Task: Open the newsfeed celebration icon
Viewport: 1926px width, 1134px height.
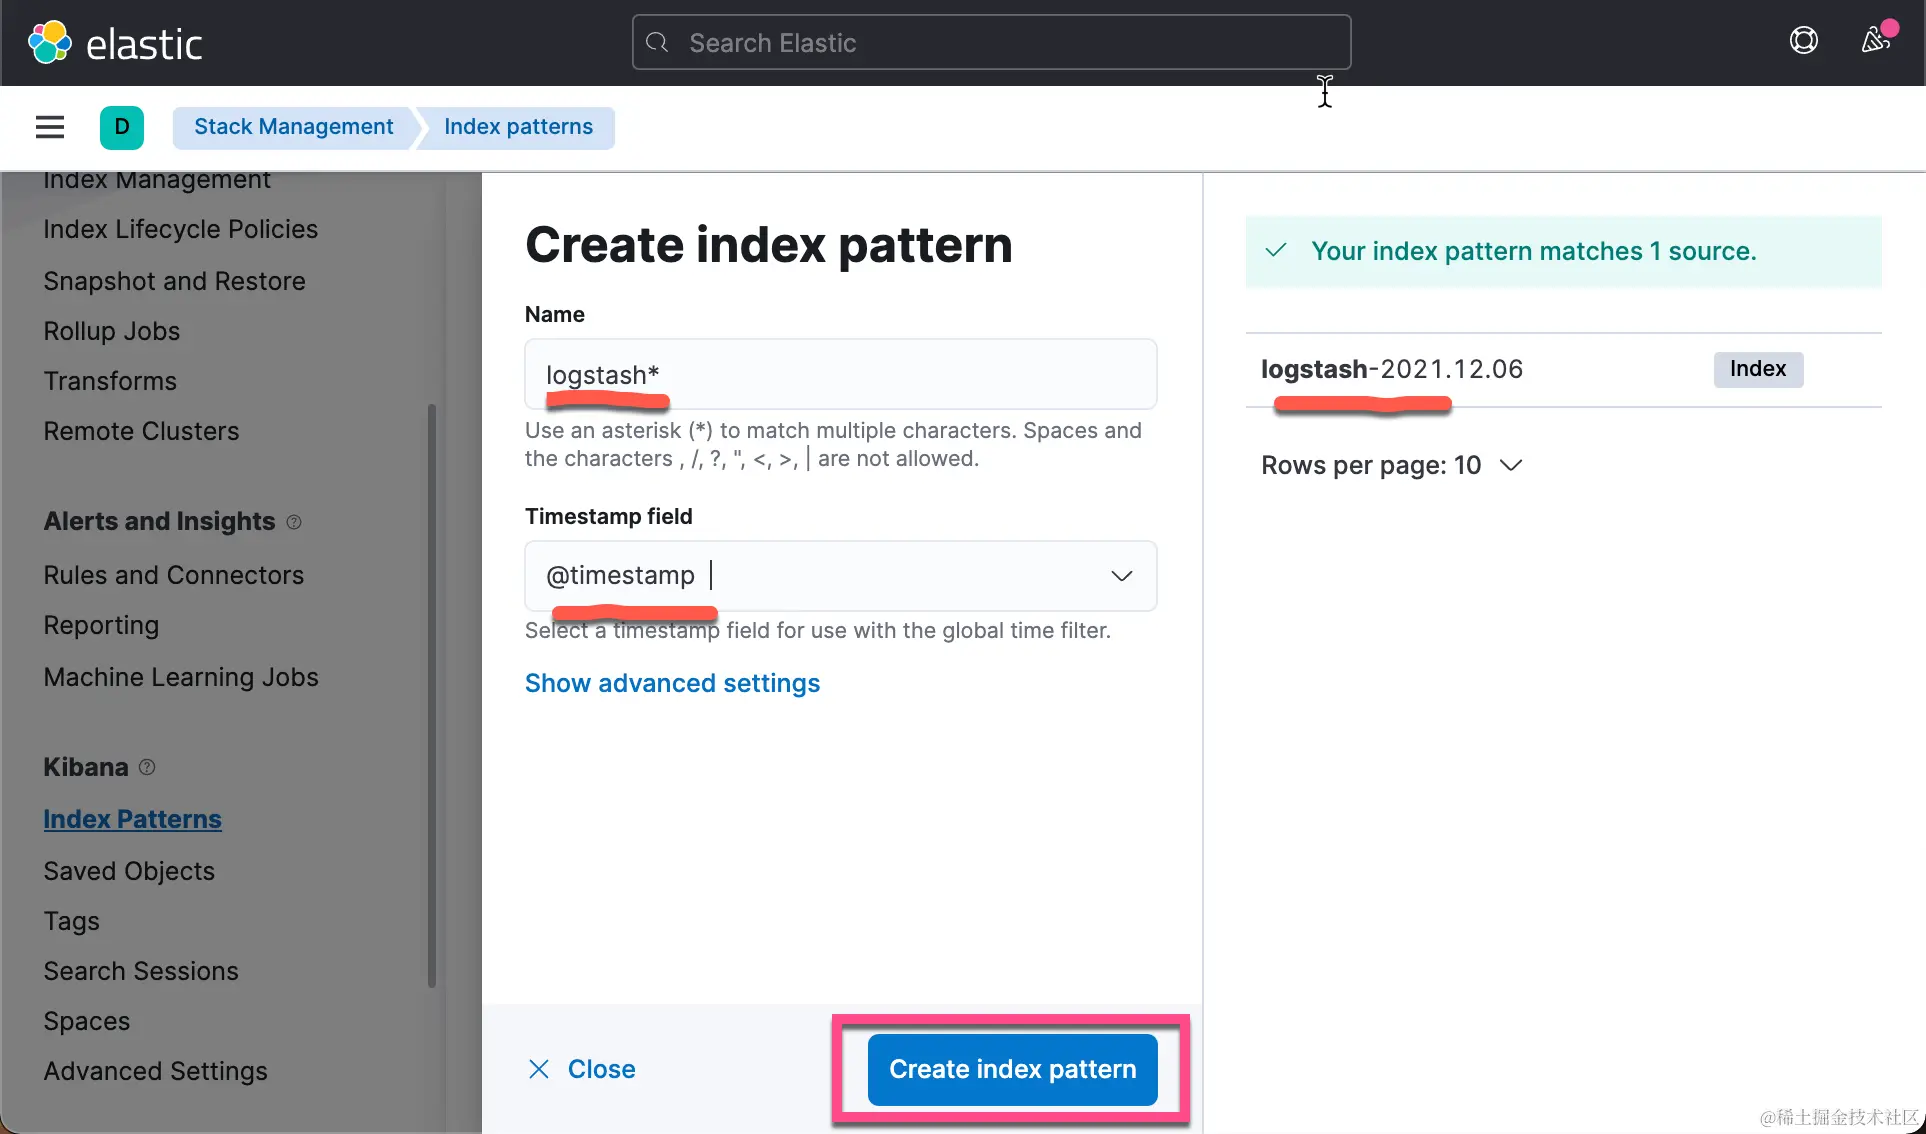Action: 1876,40
